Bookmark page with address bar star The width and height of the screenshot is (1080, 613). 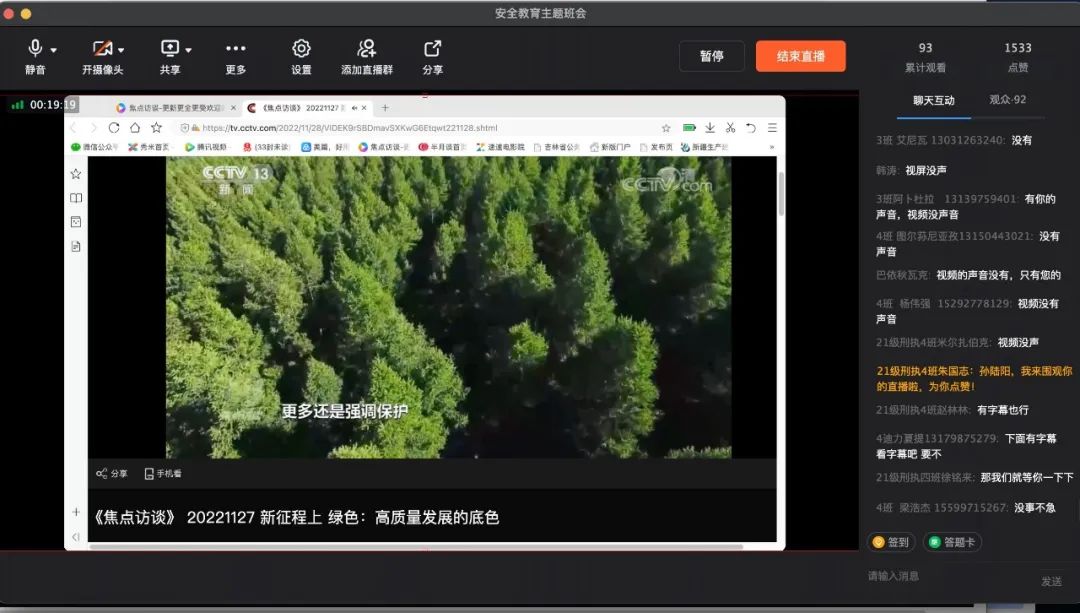(666, 128)
